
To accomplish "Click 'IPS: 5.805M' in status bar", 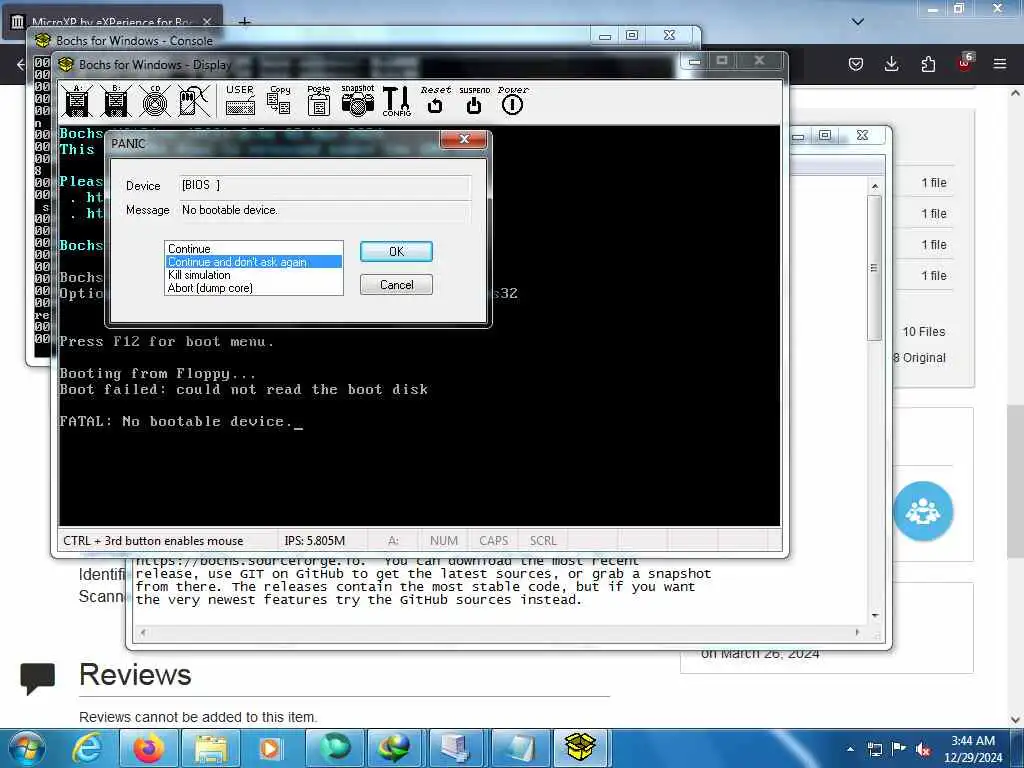I will [315, 541].
